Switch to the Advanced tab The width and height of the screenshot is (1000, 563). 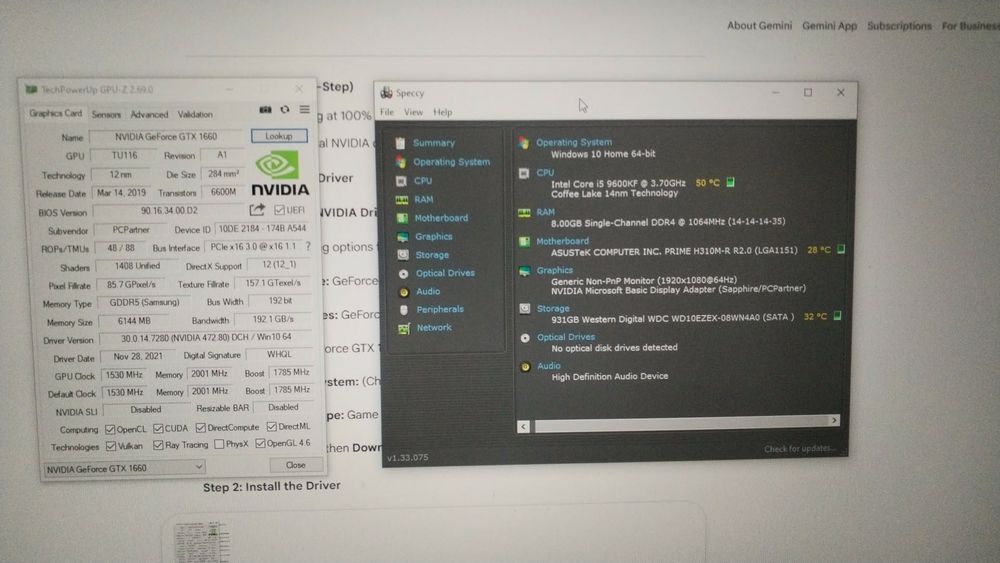pos(149,115)
